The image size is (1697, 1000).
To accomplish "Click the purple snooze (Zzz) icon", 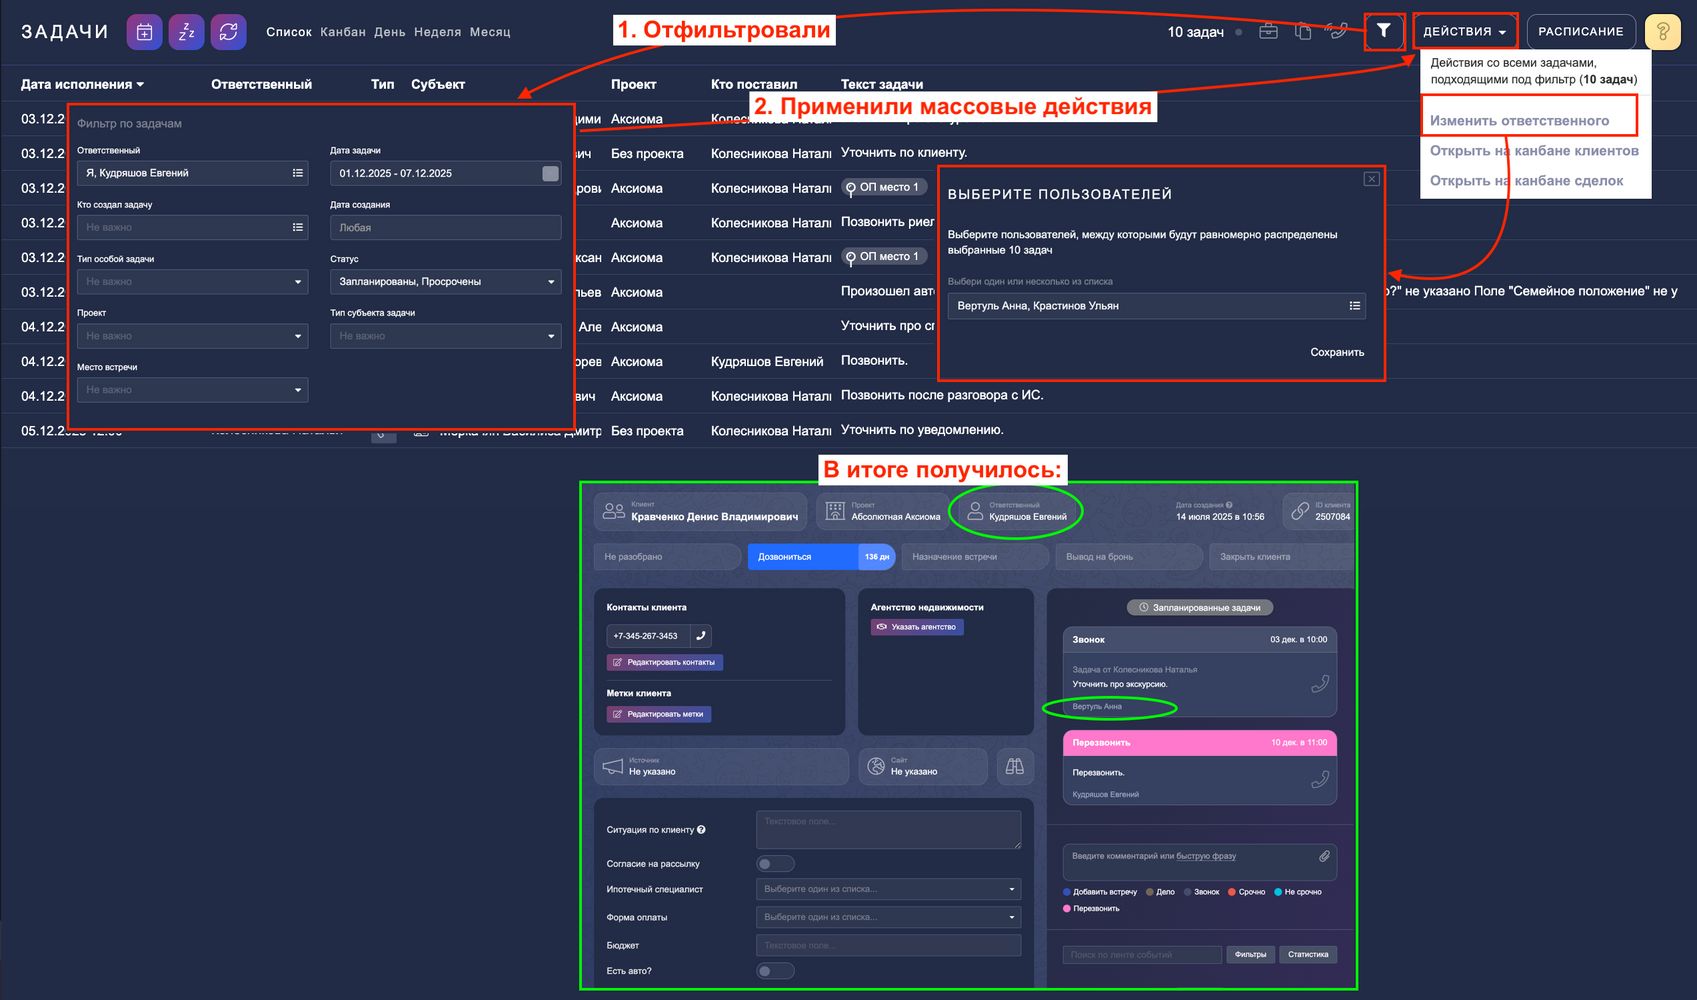I will click(x=186, y=32).
